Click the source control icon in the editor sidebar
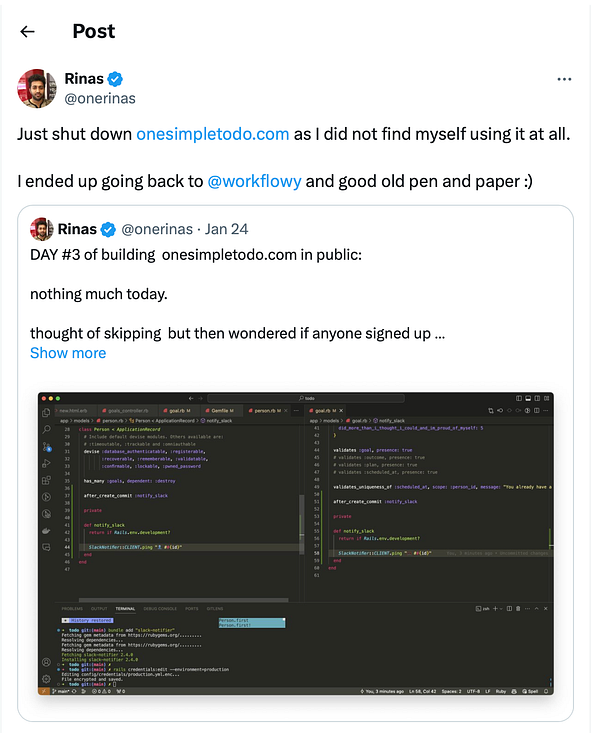Image resolution: width=600 pixels, height=733 pixels. (46, 445)
